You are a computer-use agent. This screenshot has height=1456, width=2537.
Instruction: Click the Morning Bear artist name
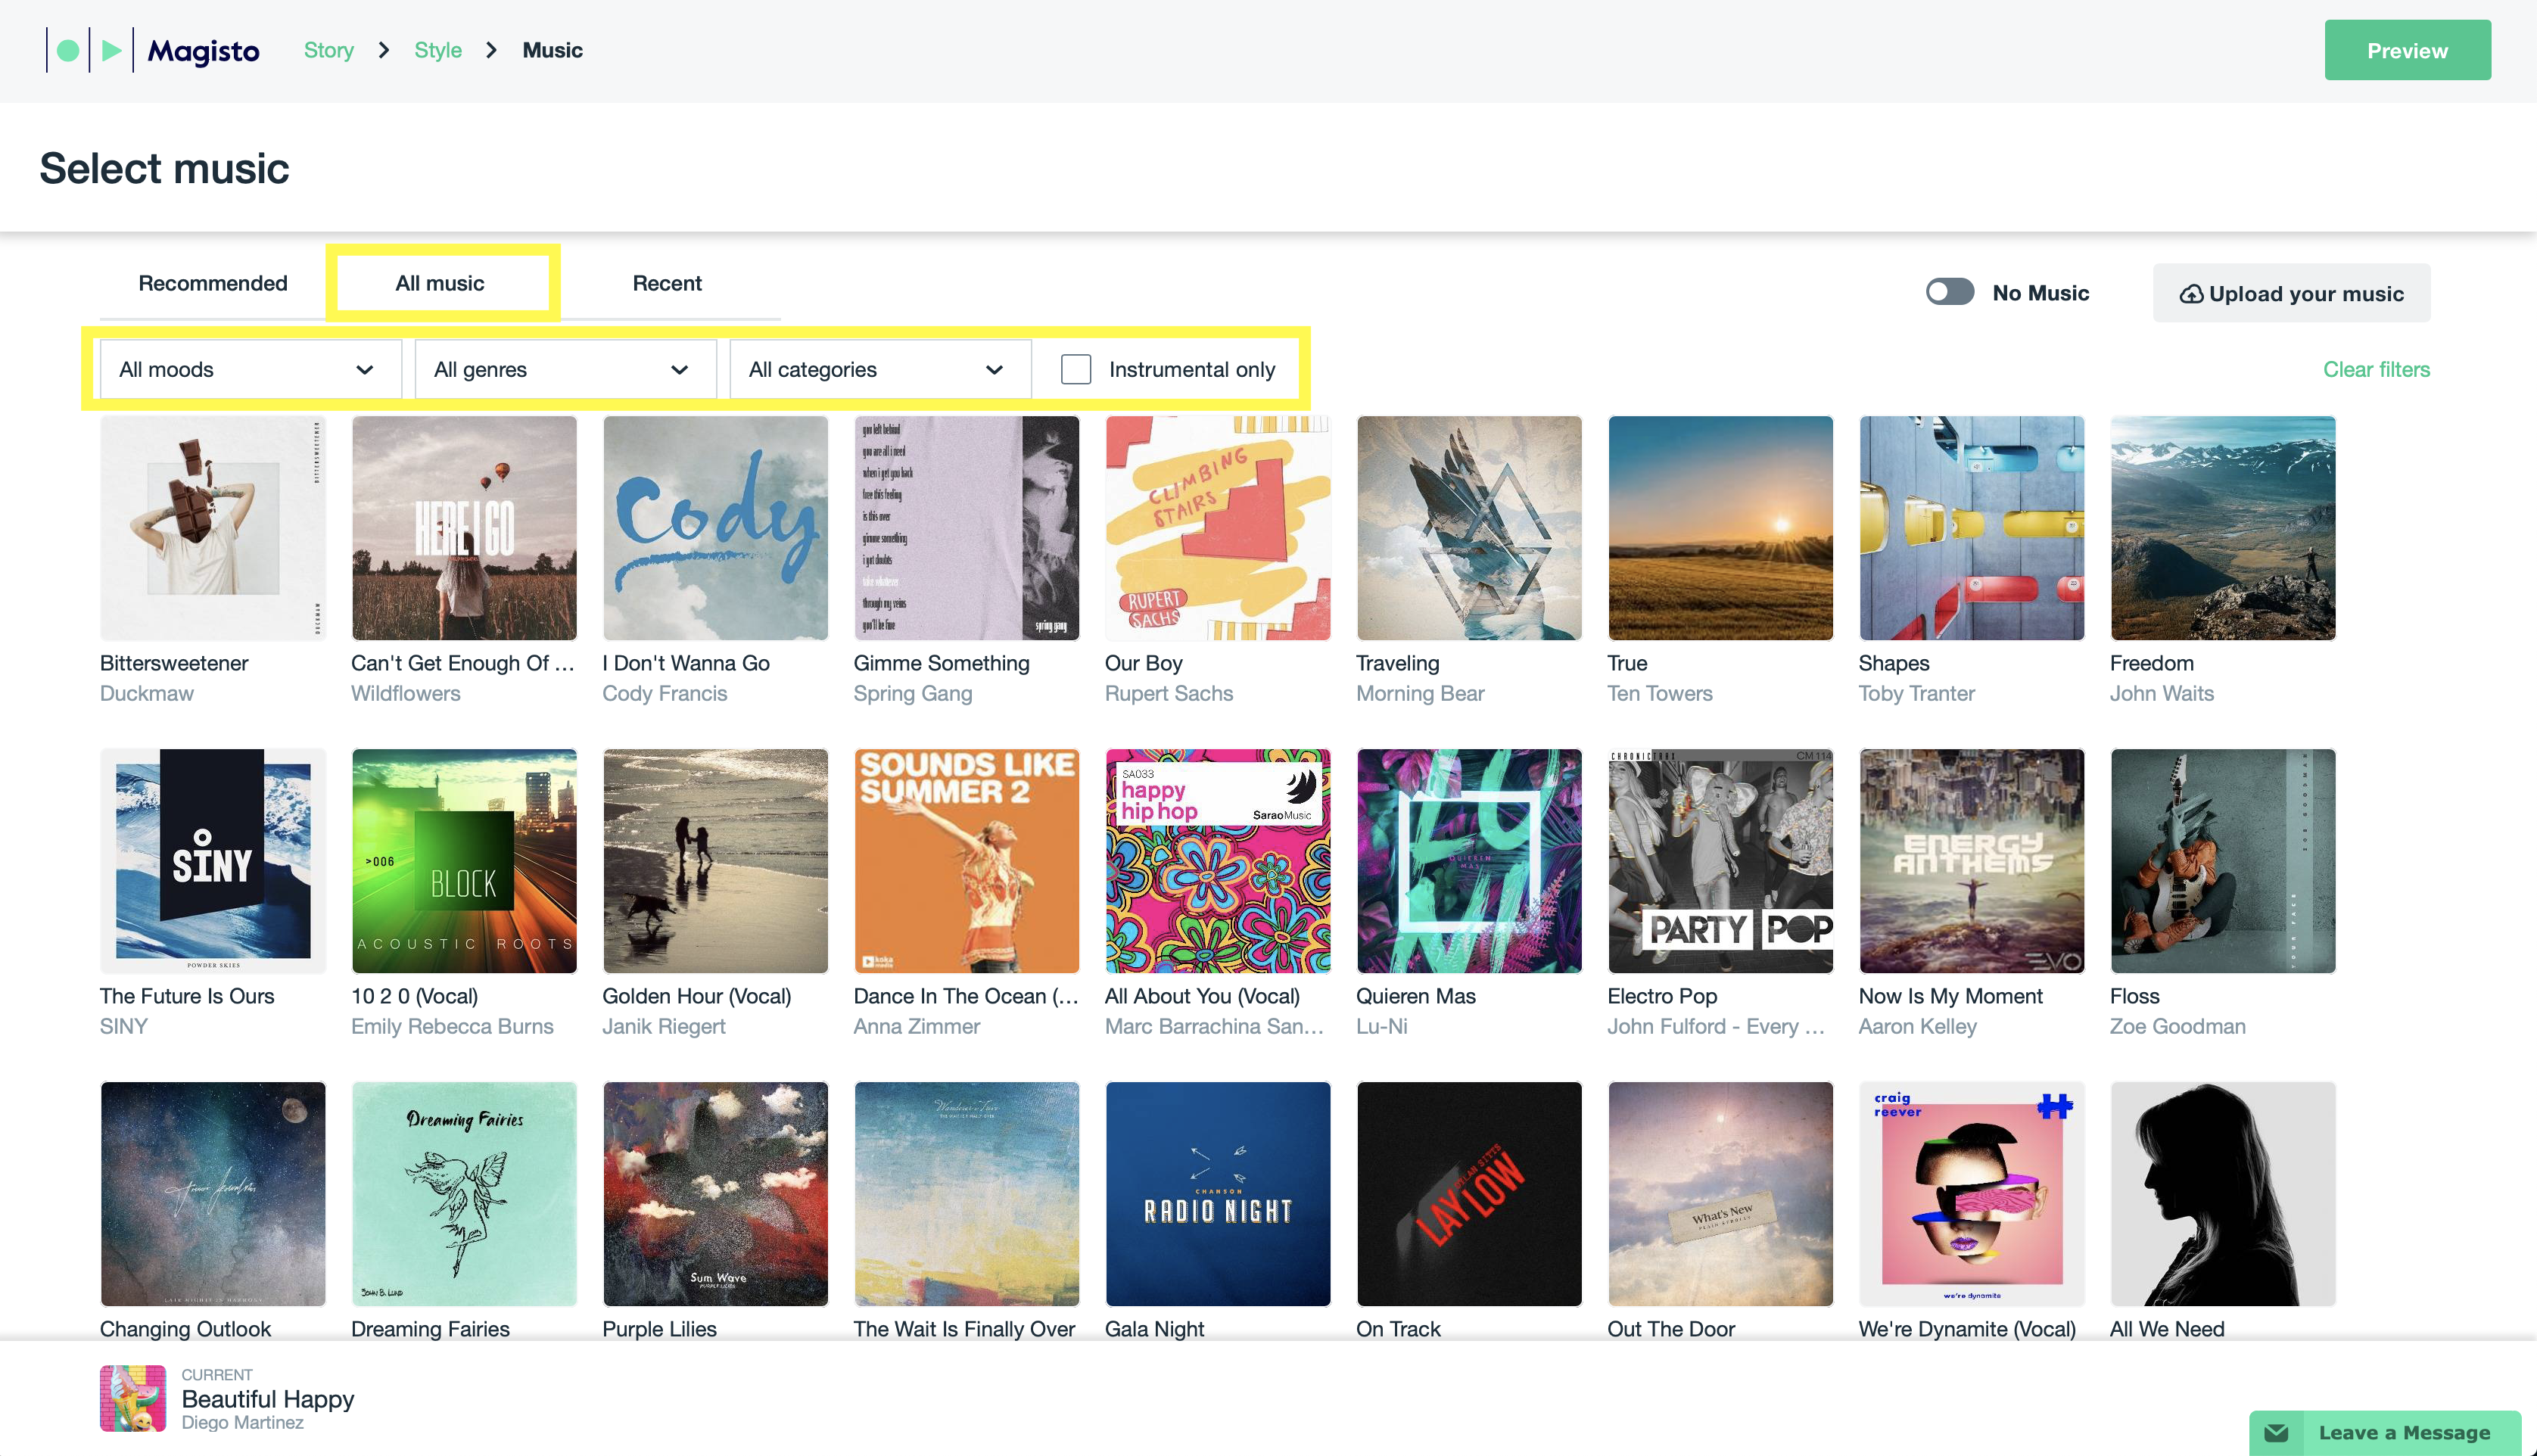[1420, 694]
